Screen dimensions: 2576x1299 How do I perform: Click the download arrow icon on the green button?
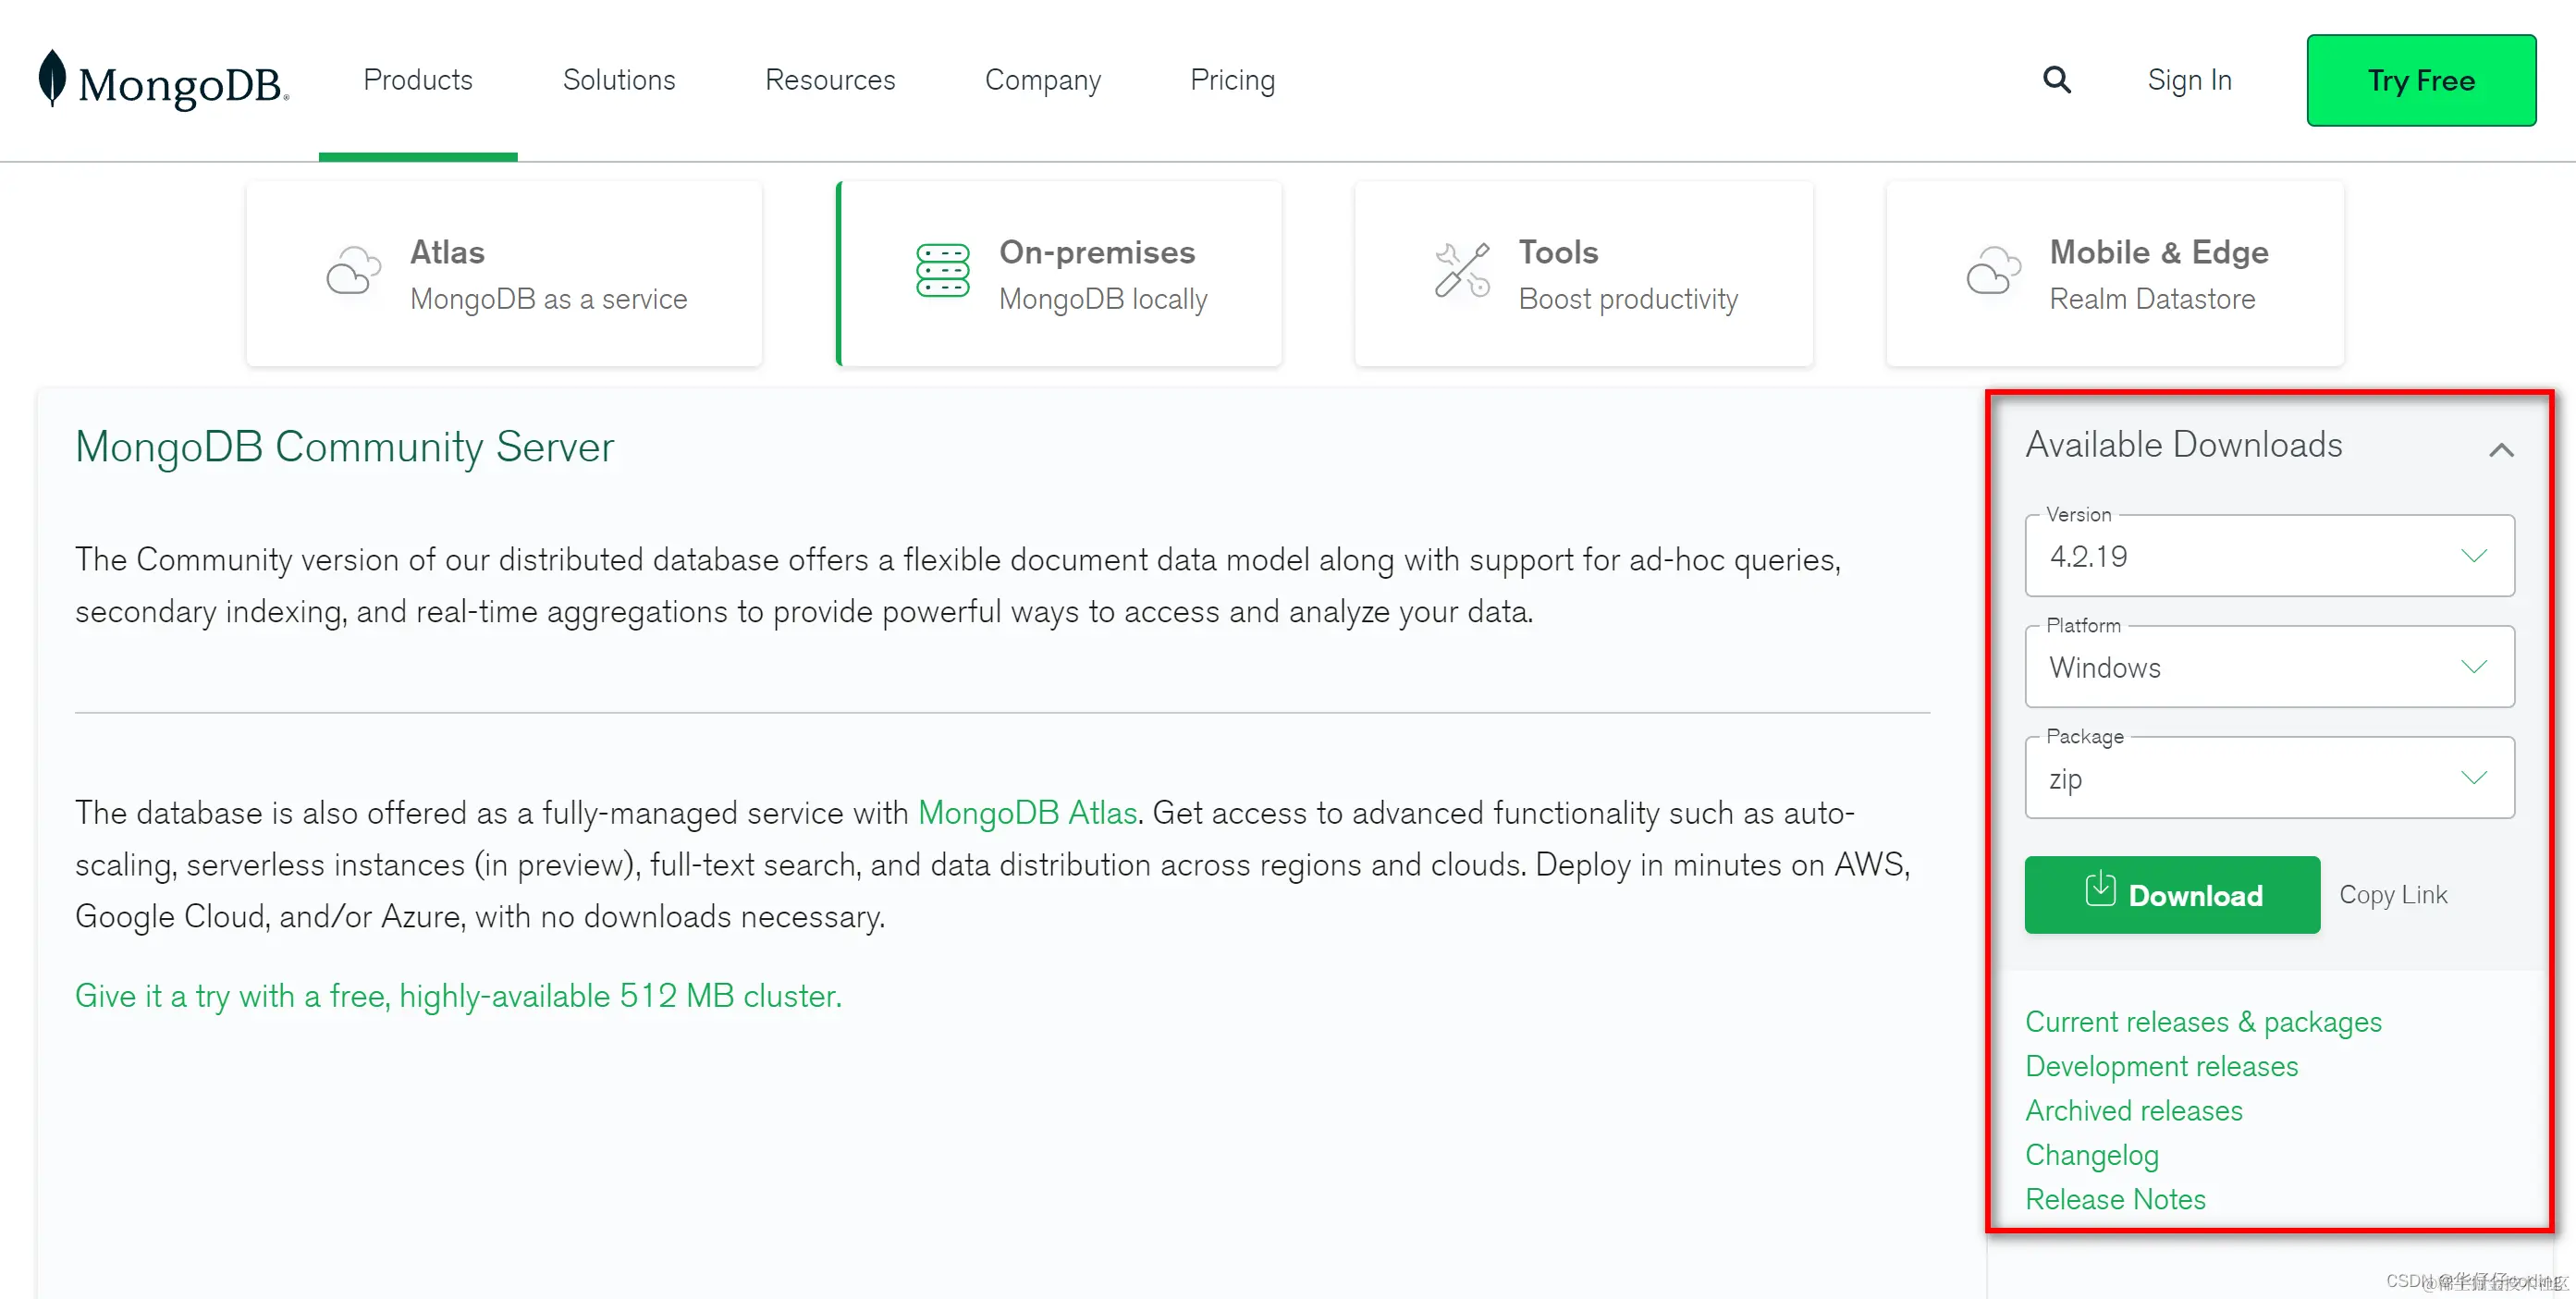point(2099,889)
